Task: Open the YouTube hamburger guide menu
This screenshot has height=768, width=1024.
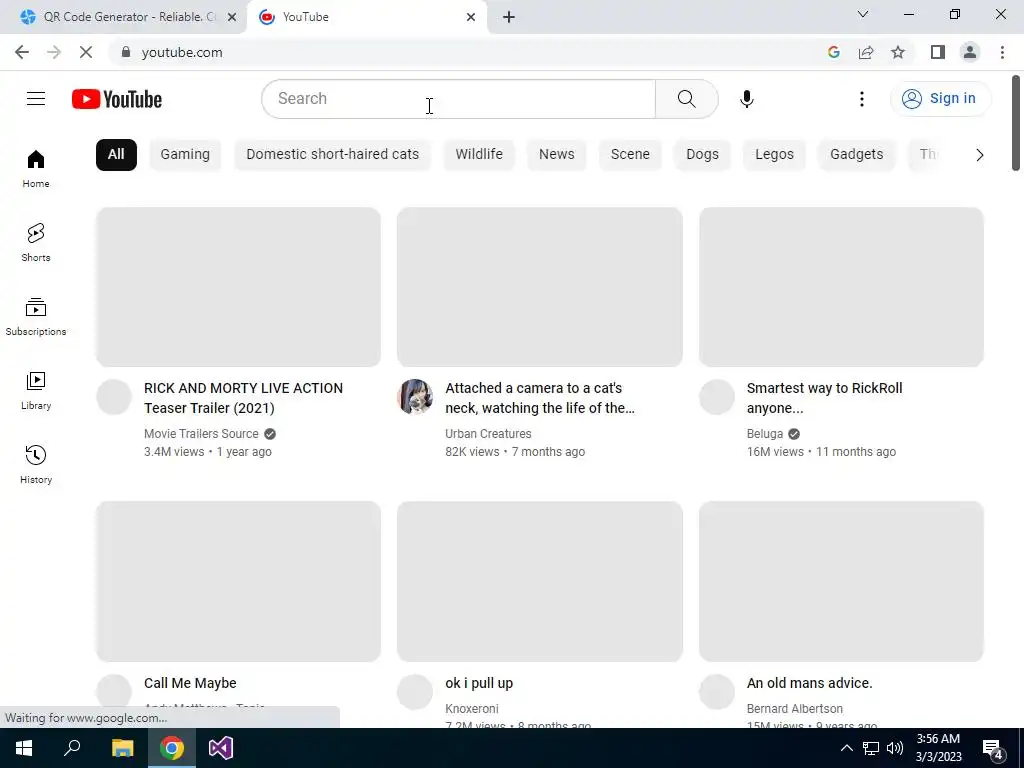Action: tap(36, 99)
